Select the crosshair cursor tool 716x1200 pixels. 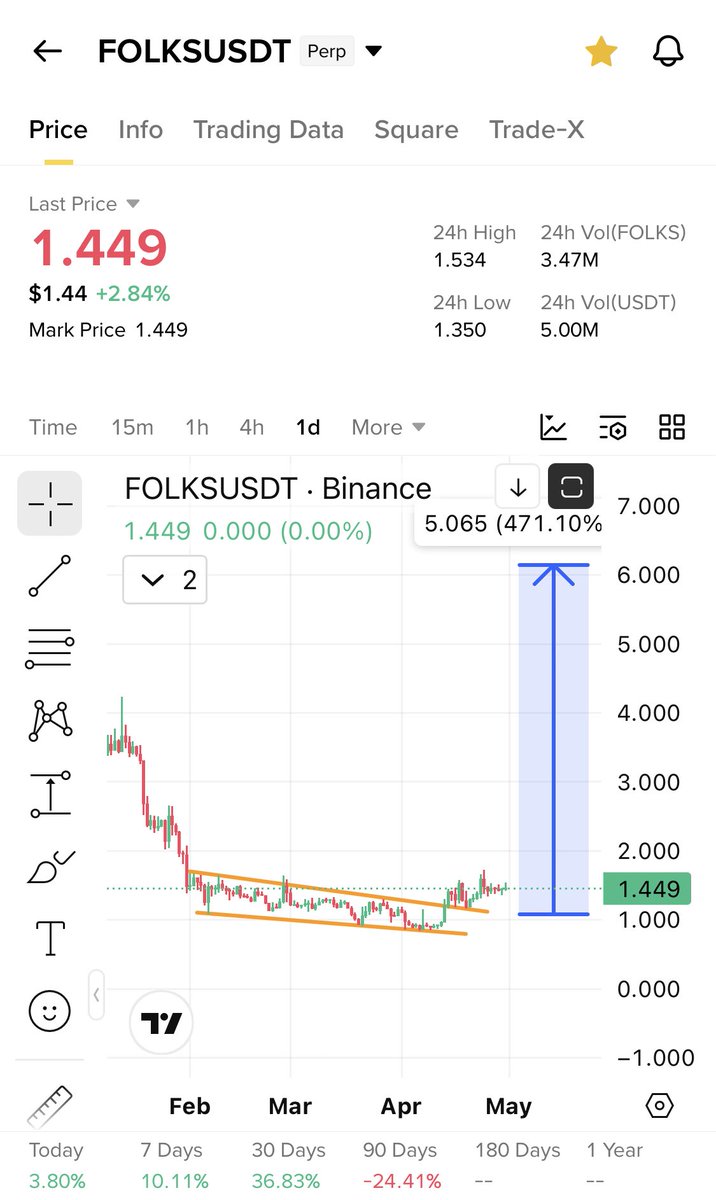50,503
